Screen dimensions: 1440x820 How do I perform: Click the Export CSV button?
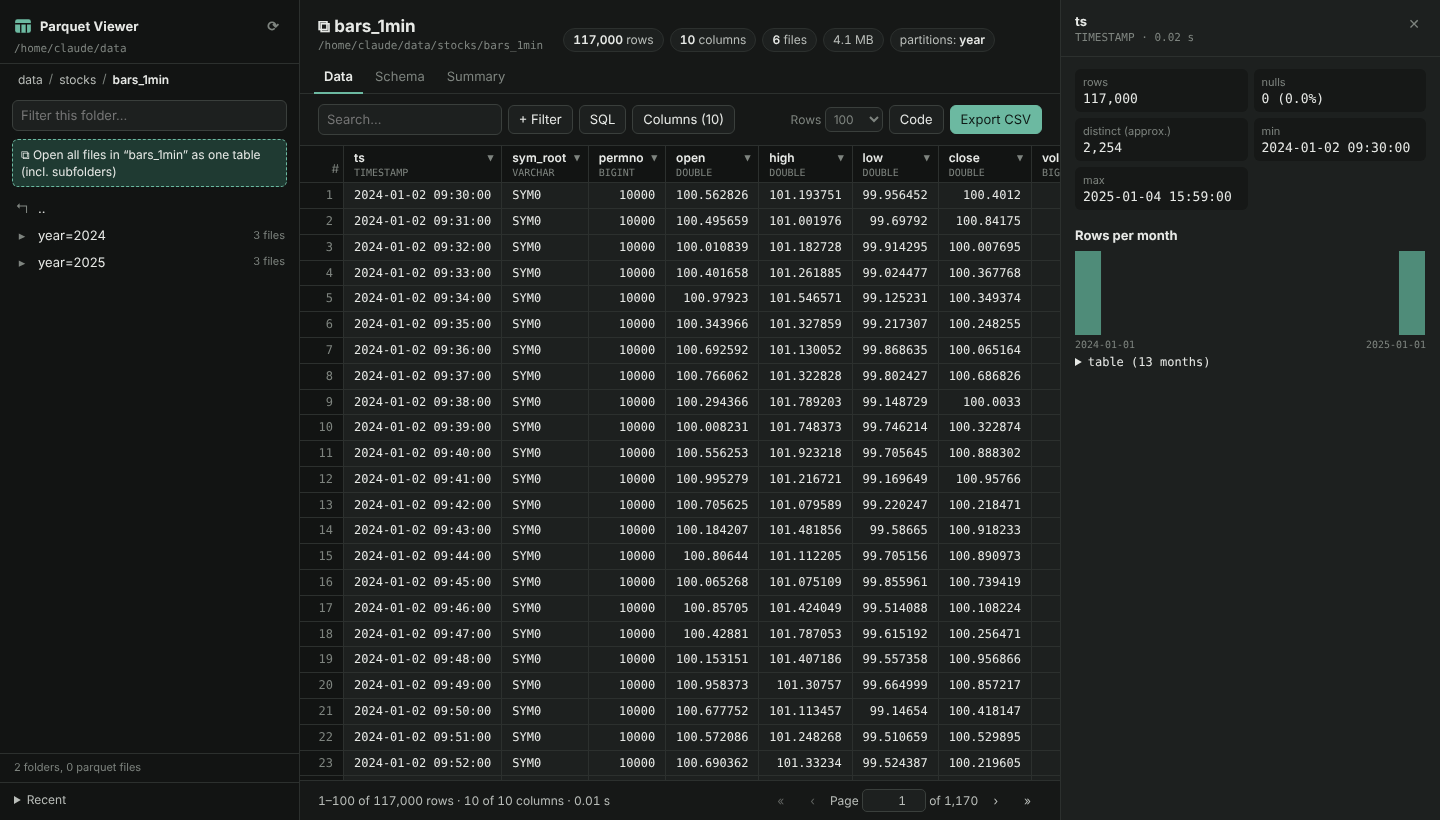pos(995,119)
